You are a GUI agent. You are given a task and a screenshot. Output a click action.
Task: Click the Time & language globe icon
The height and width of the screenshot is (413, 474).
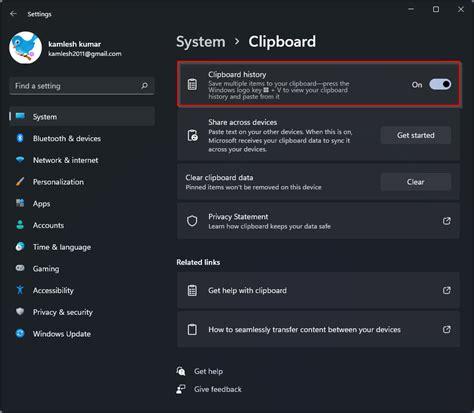20,247
